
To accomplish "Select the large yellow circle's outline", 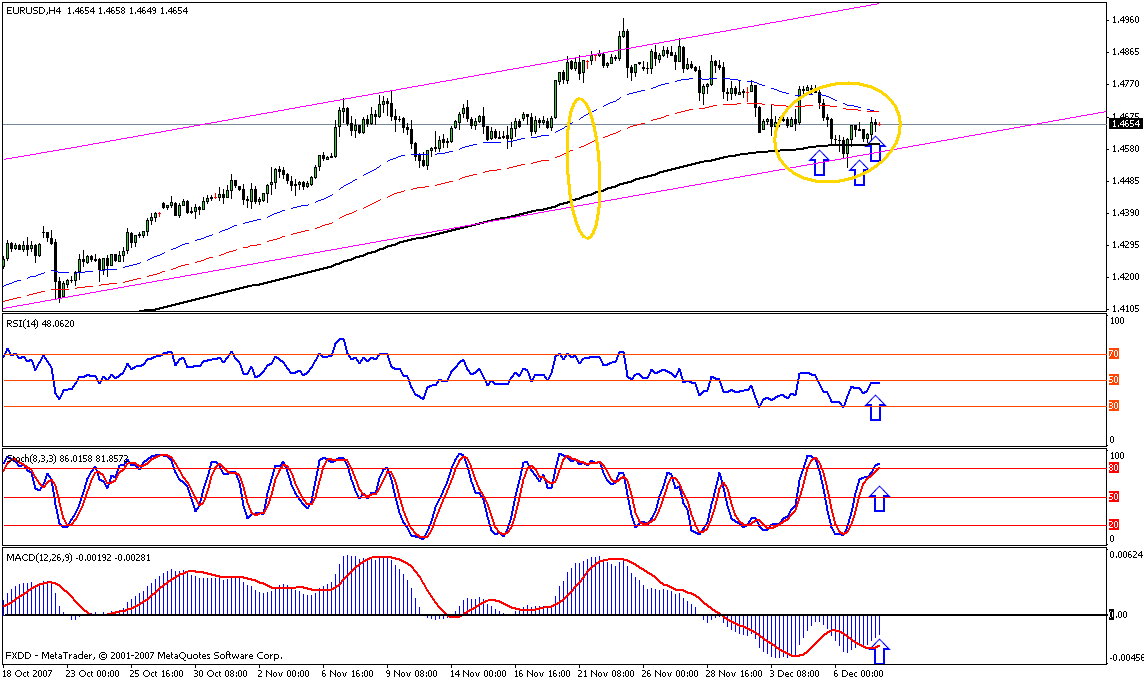I will [x=838, y=132].
